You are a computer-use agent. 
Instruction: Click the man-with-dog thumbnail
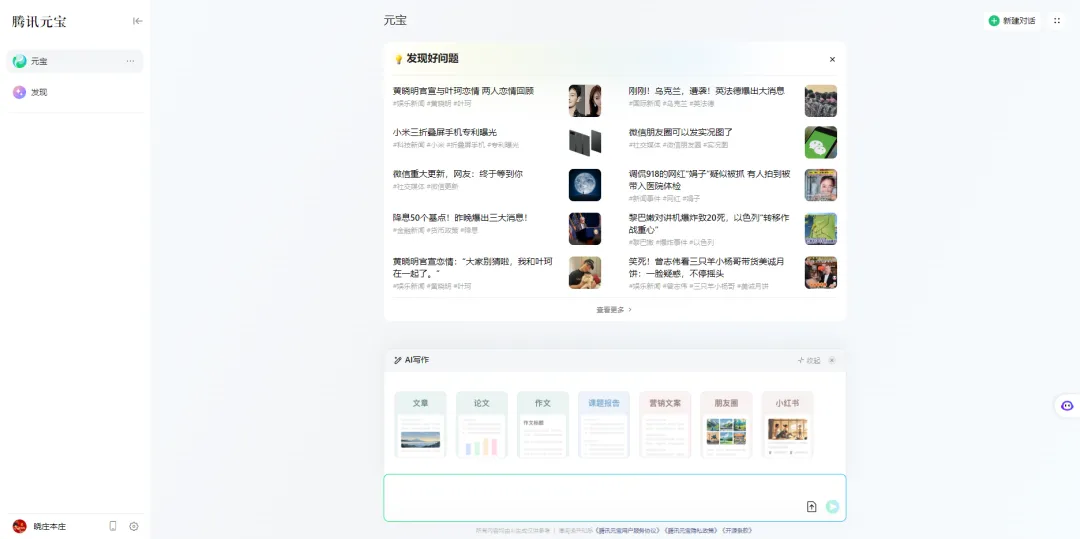tap(585, 273)
